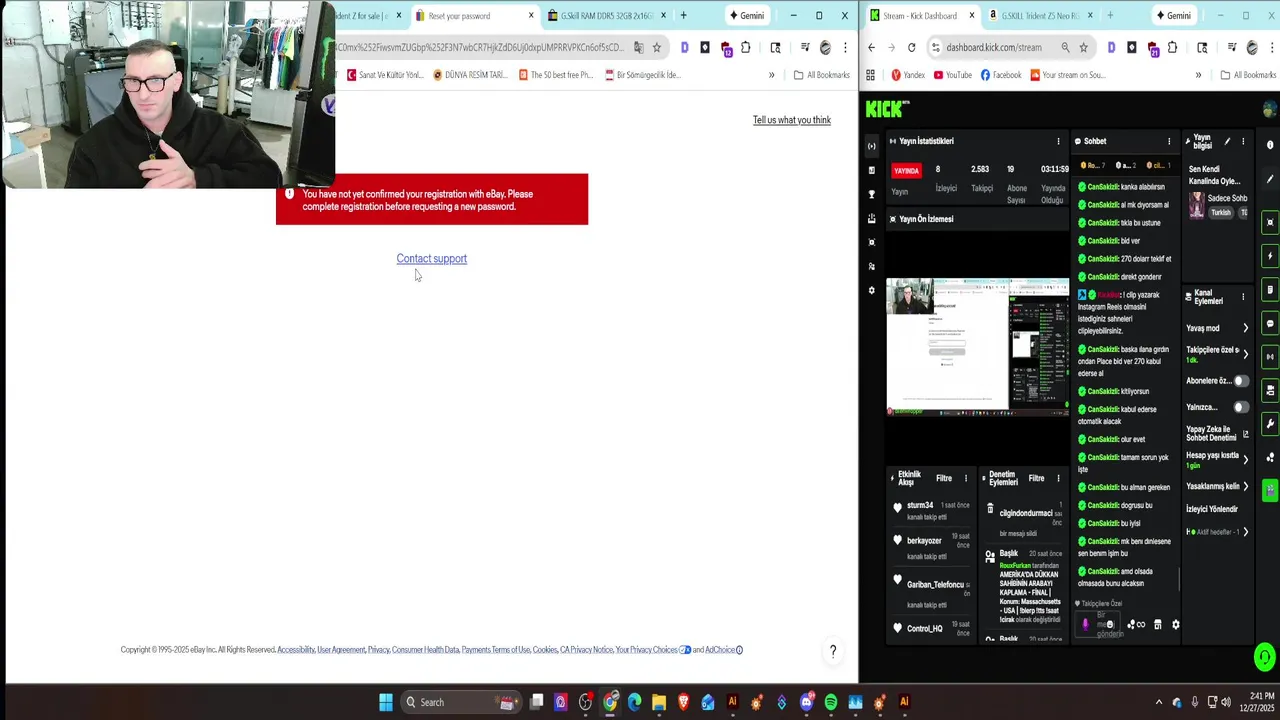1280x720 pixels.
Task: Open the trophy icon in Kick sidebar
Action: [871, 194]
